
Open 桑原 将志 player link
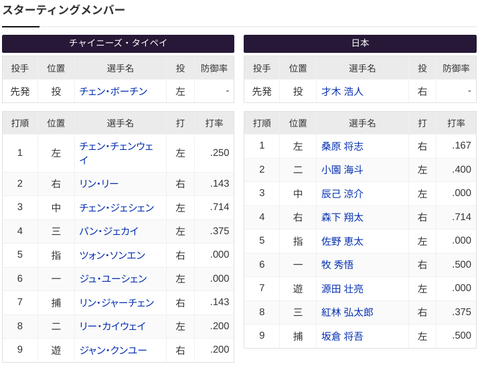[x=342, y=146]
